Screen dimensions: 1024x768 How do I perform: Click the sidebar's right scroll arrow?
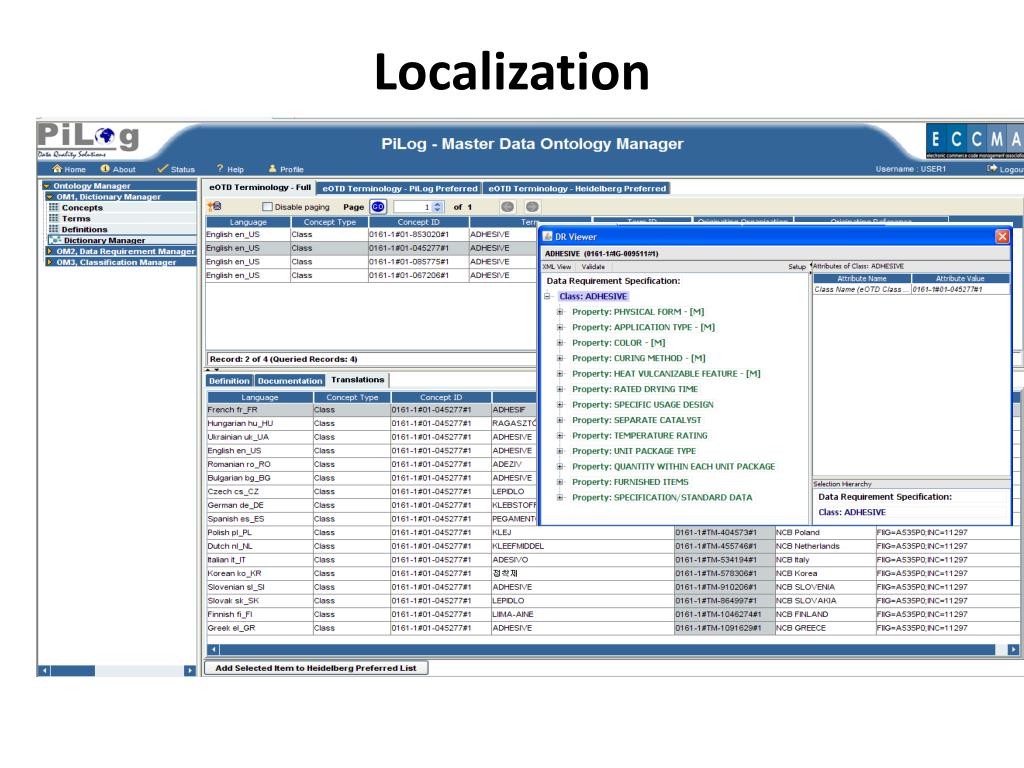coord(190,671)
